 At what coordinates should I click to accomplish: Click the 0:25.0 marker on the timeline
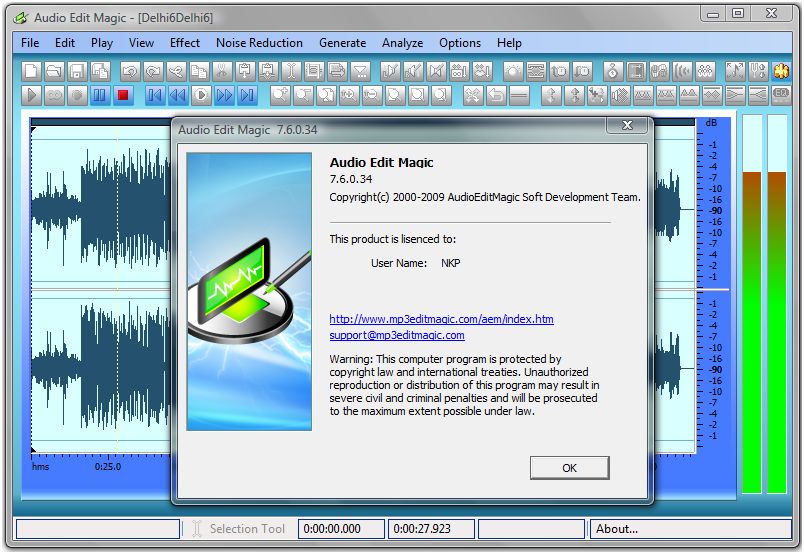pos(108,467)
